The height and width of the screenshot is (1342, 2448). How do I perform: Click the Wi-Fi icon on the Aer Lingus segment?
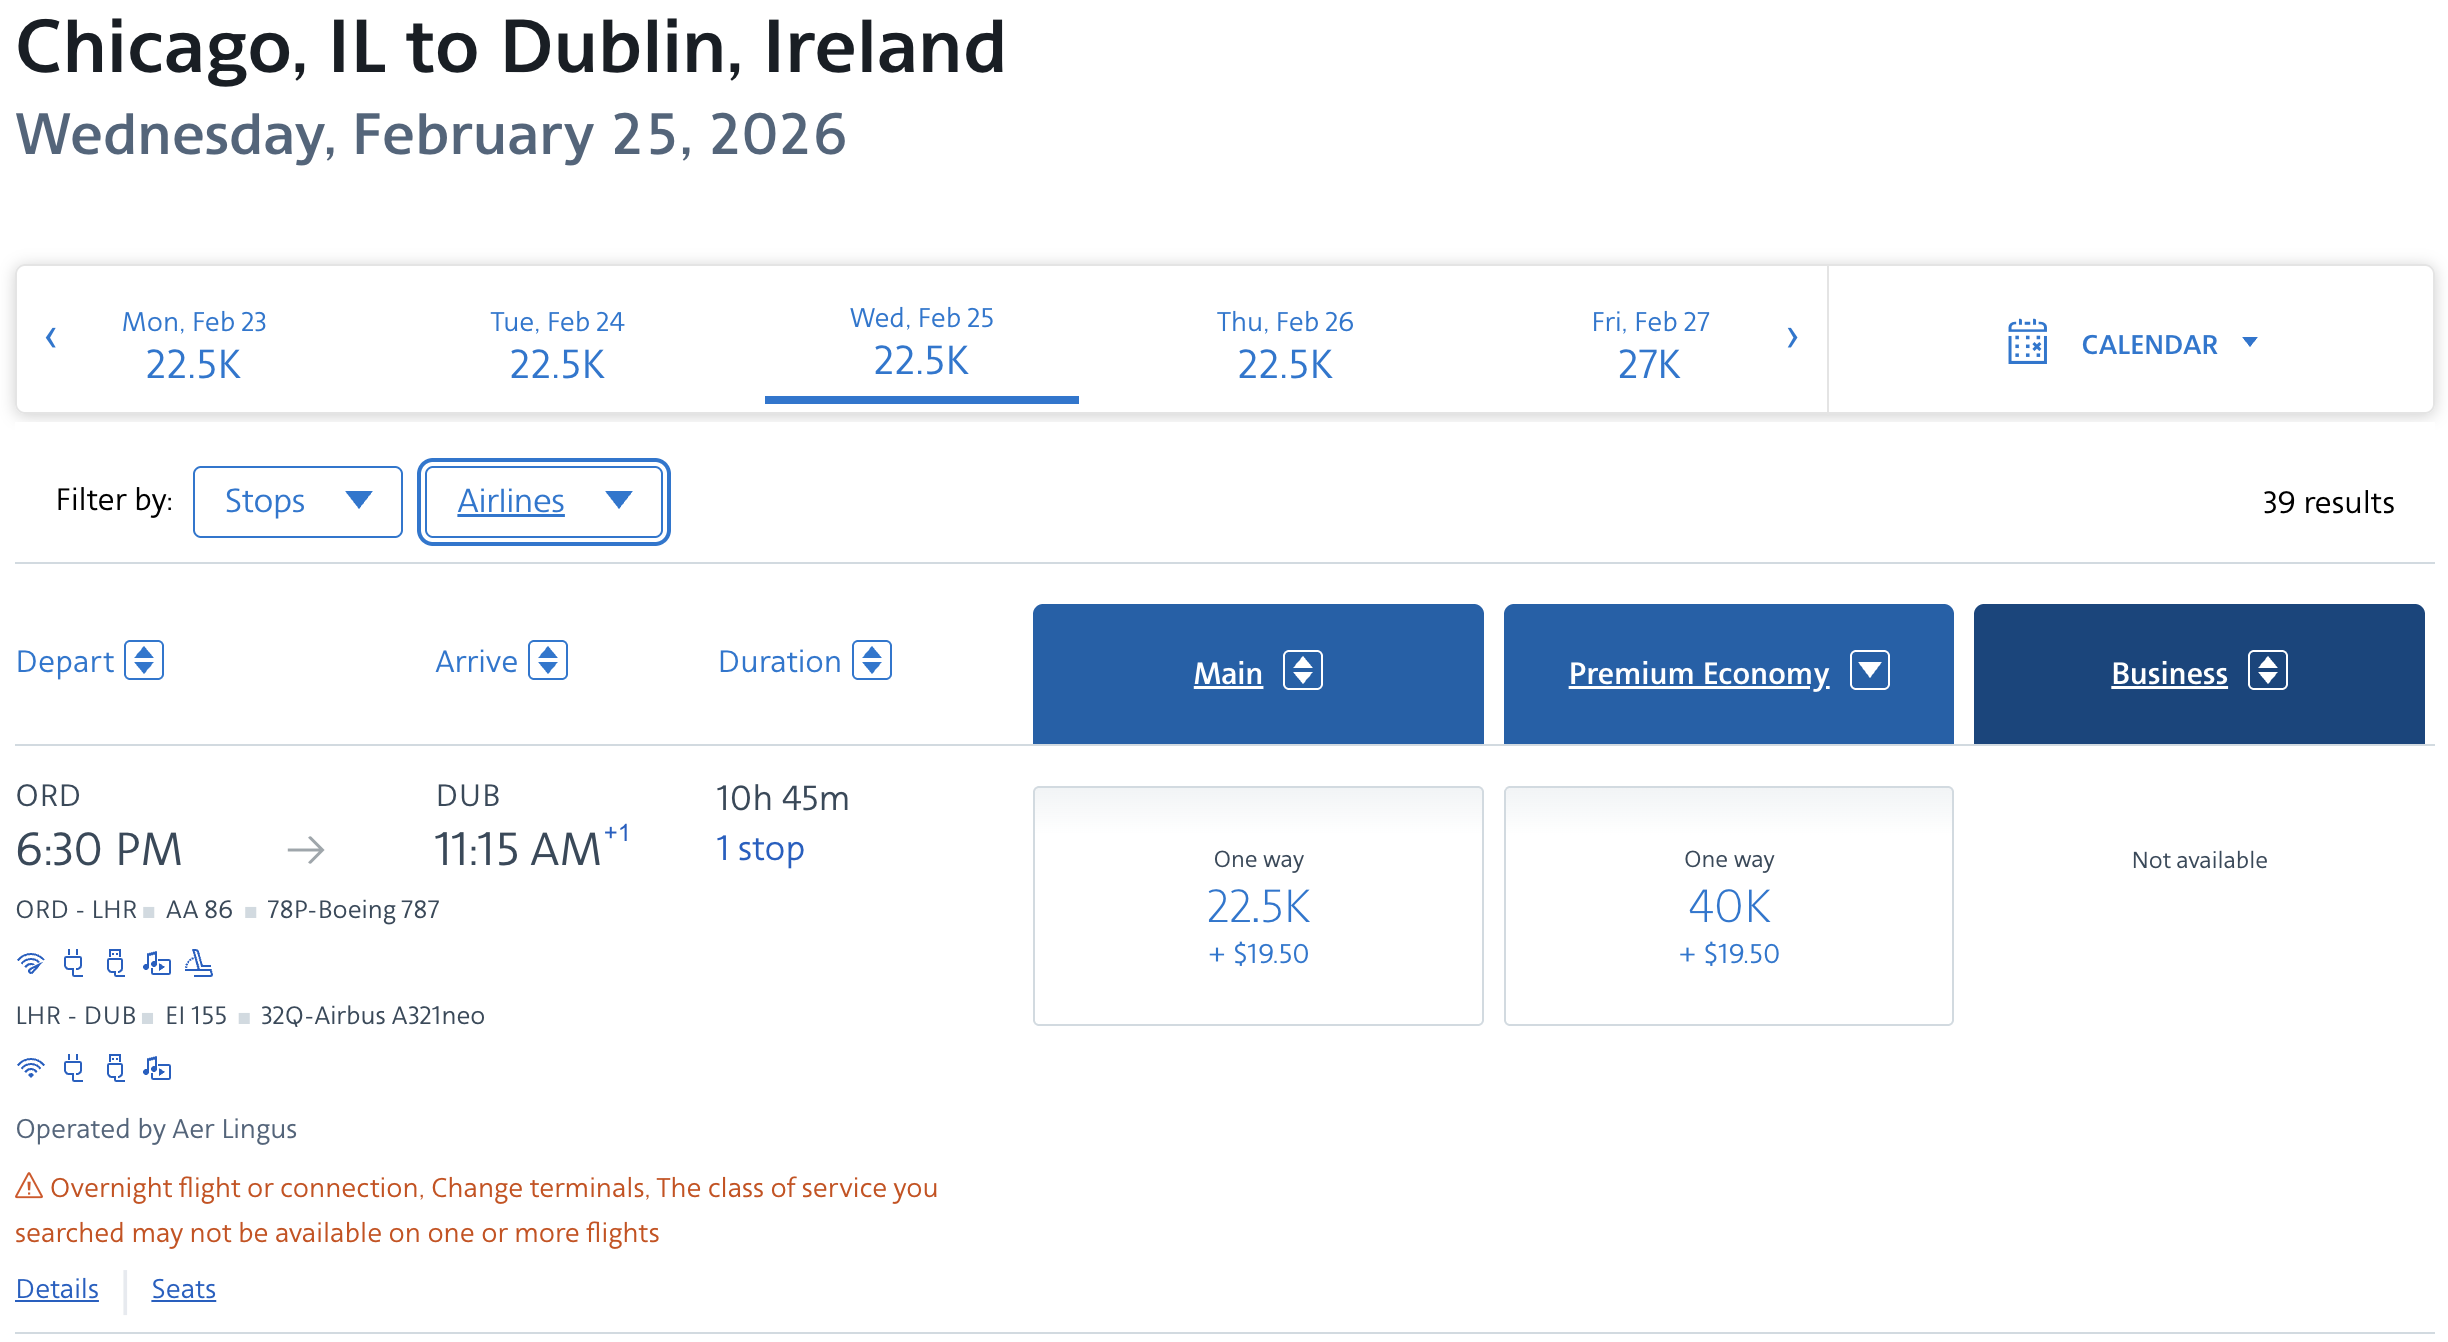pyautogui.click(x=32, y=1067)
